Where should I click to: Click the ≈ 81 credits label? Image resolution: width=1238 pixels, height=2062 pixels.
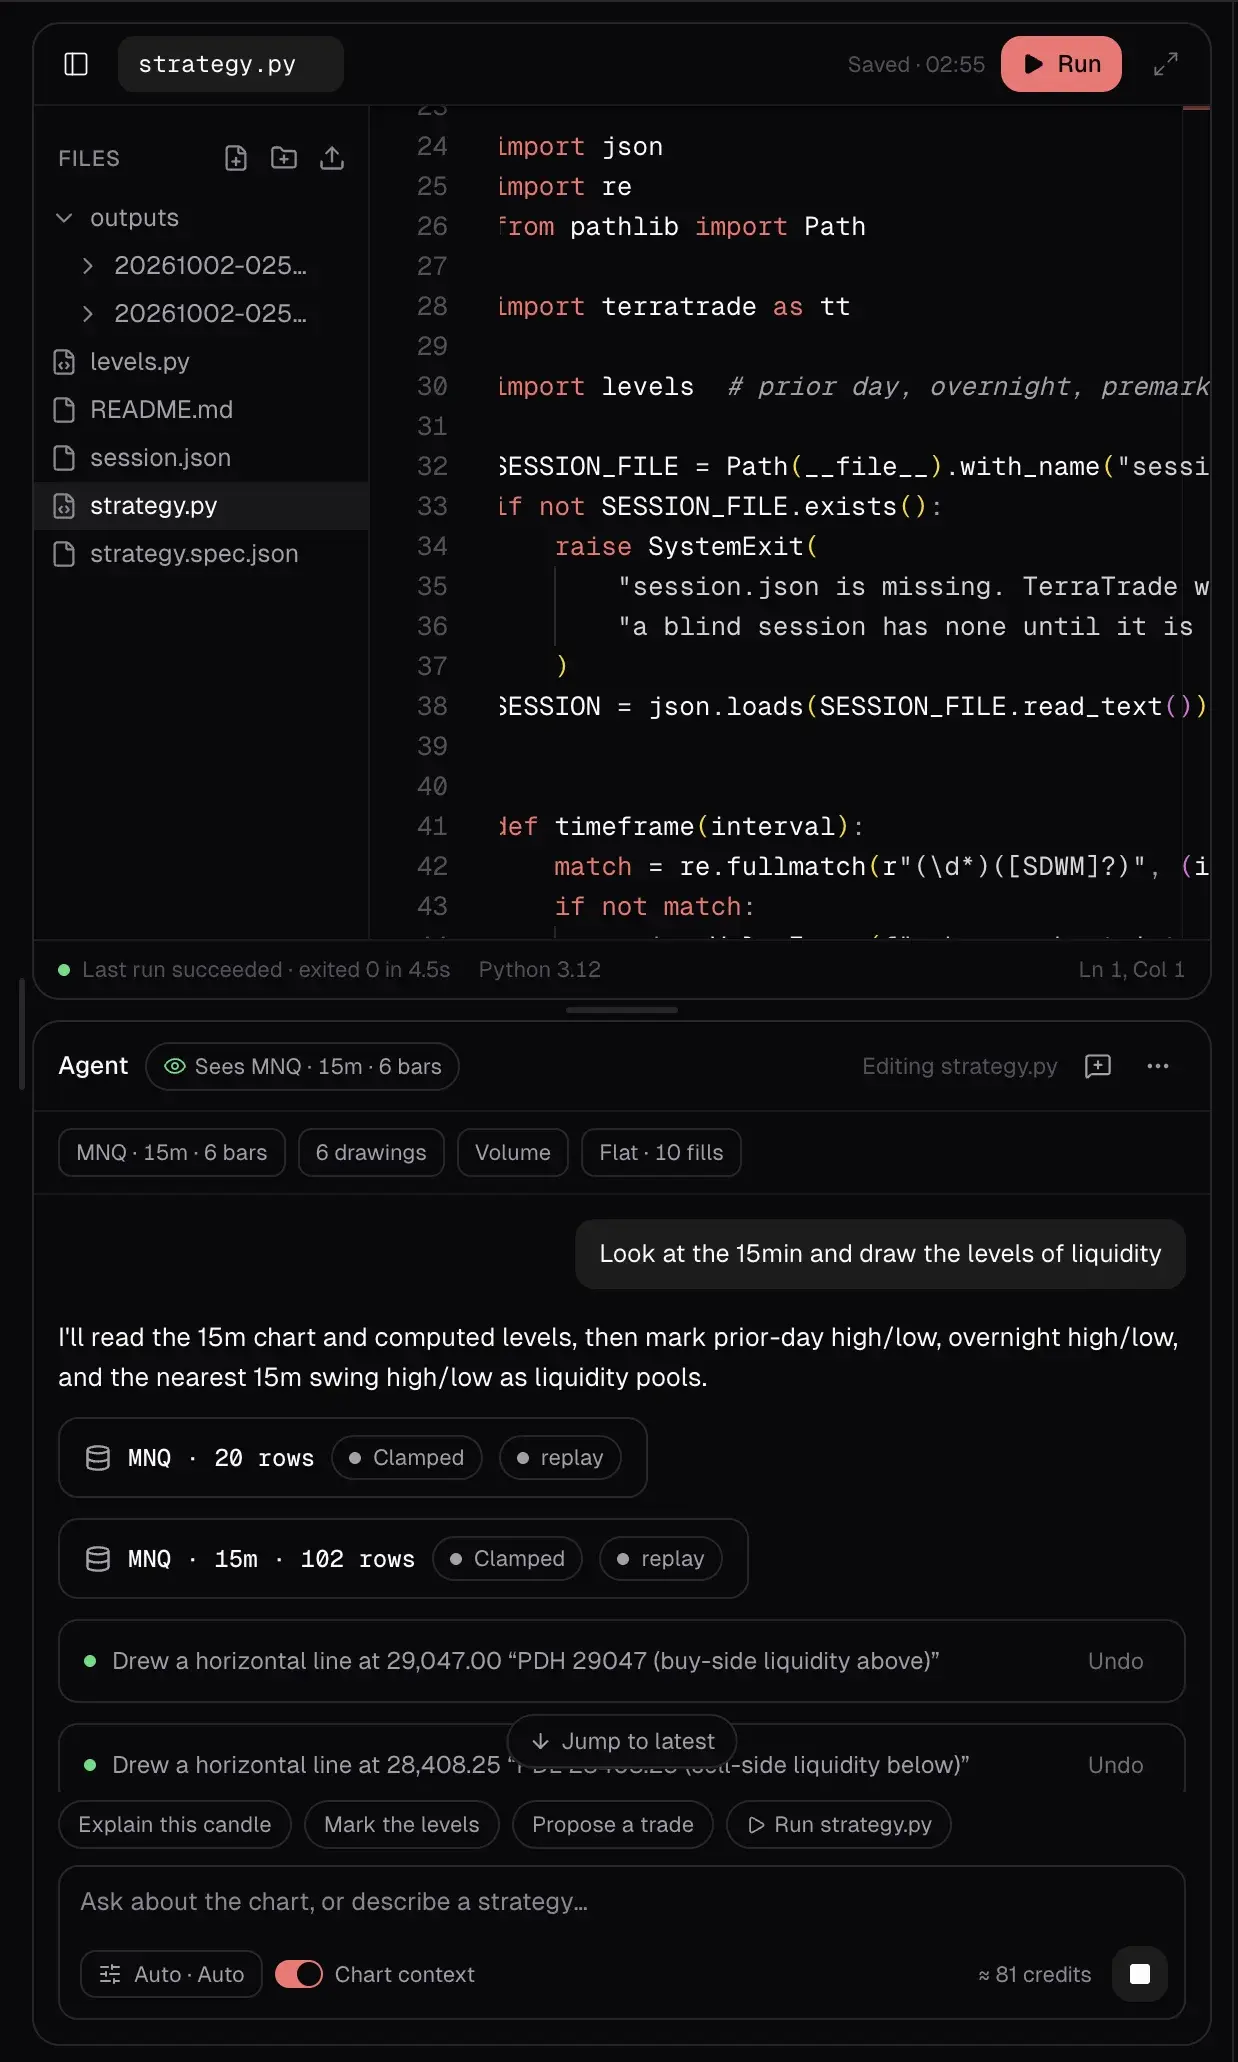click(x=1035, y=1975)
